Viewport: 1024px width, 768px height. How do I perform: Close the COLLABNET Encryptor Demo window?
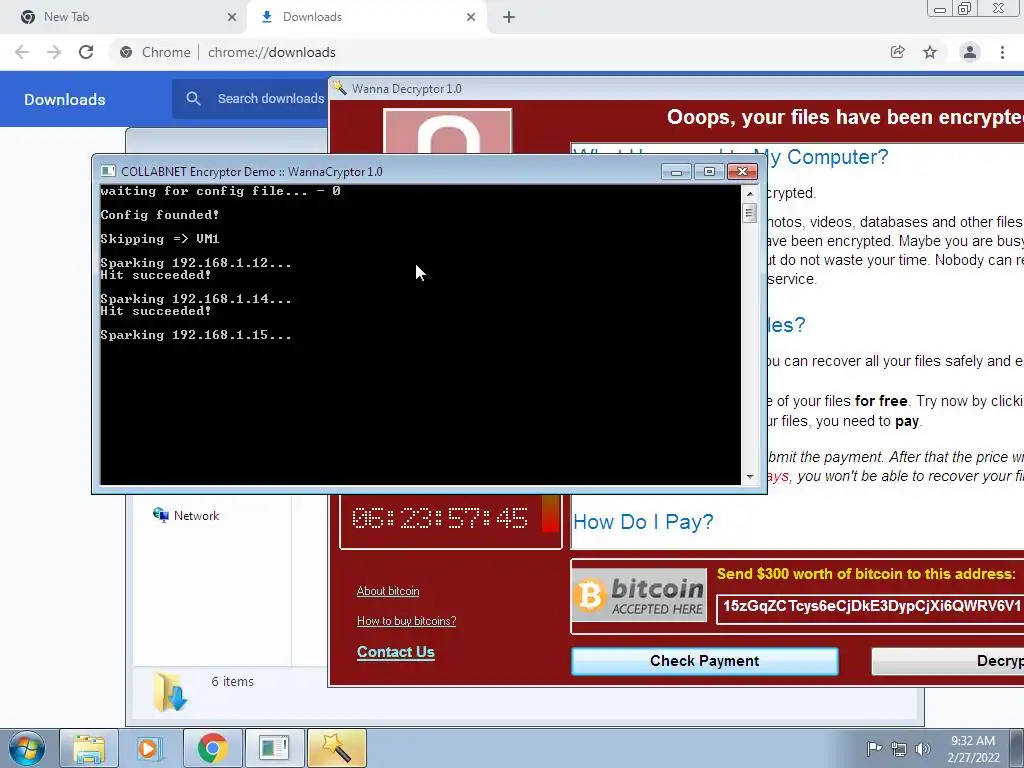[743, 172]
